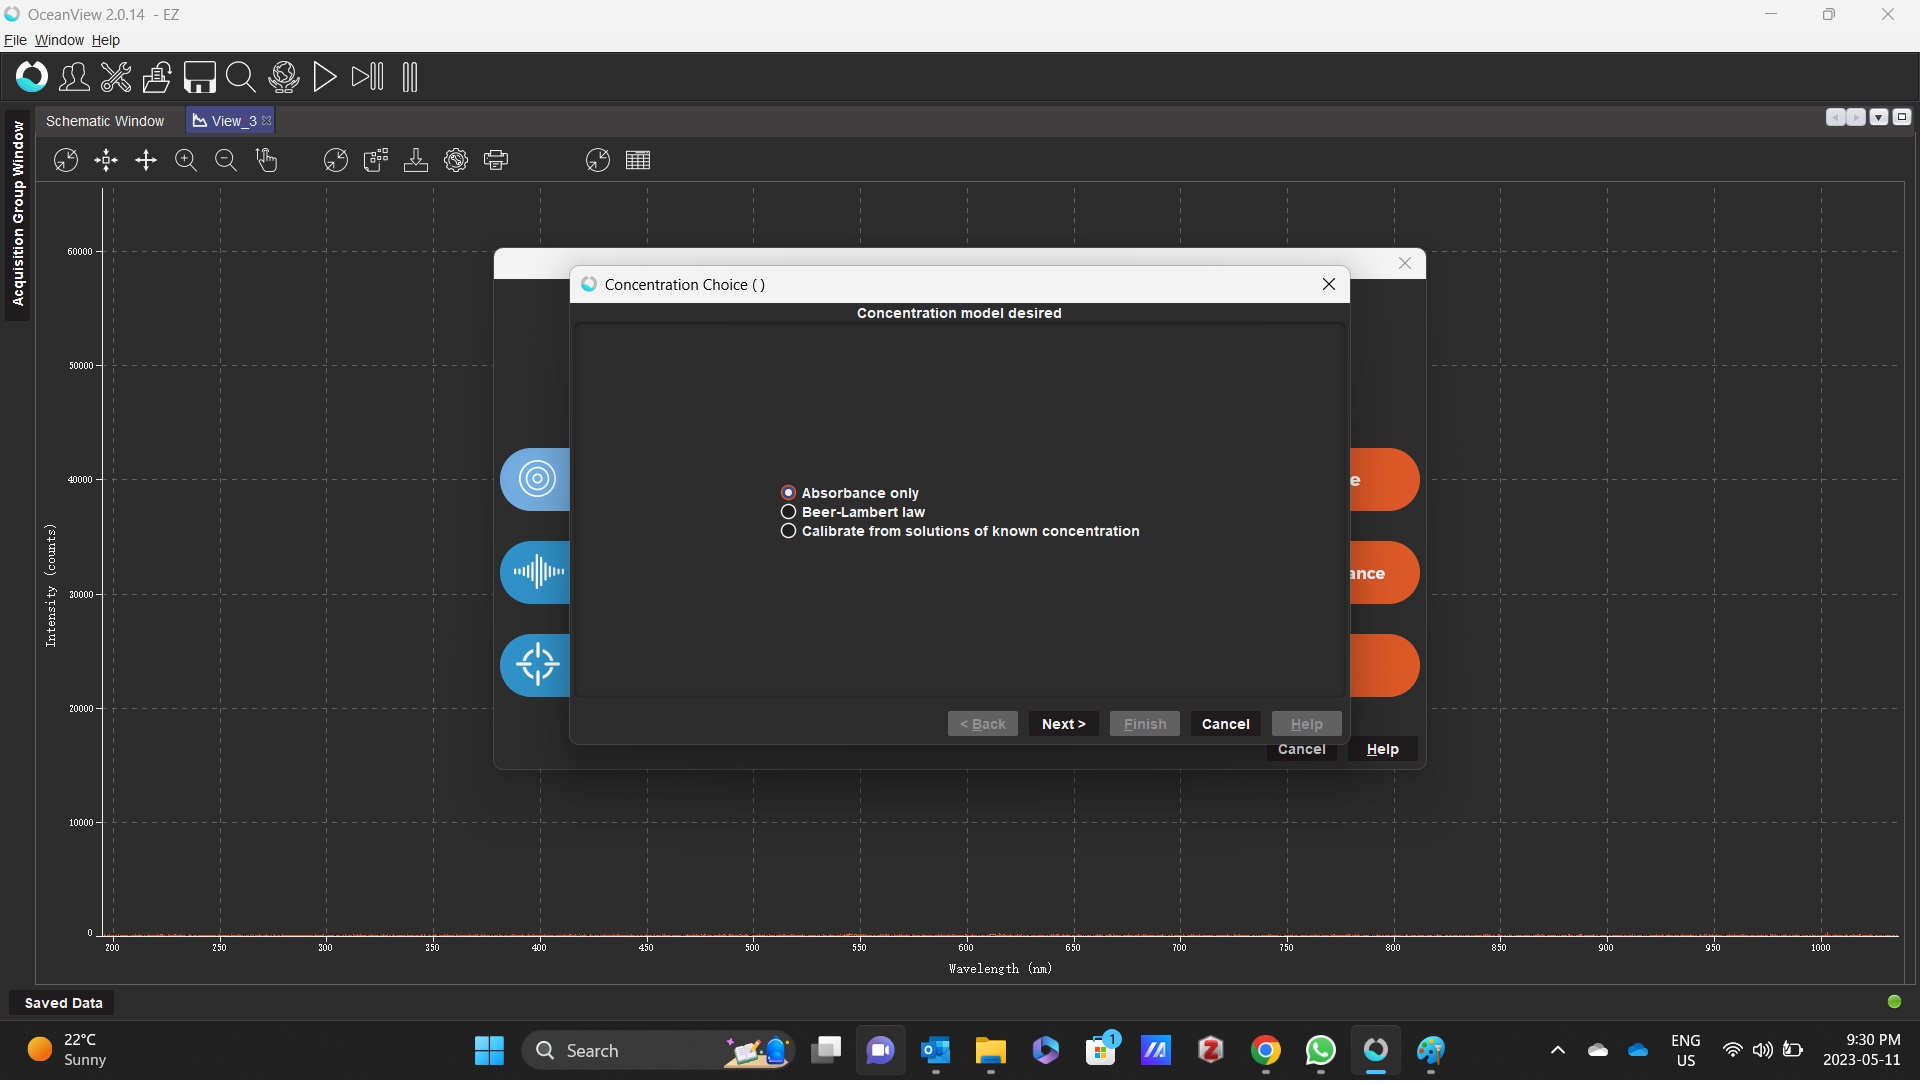Click the zoom out magnifier on graph toolbar
The image size is (1924, 1084).
pos(226,160)
